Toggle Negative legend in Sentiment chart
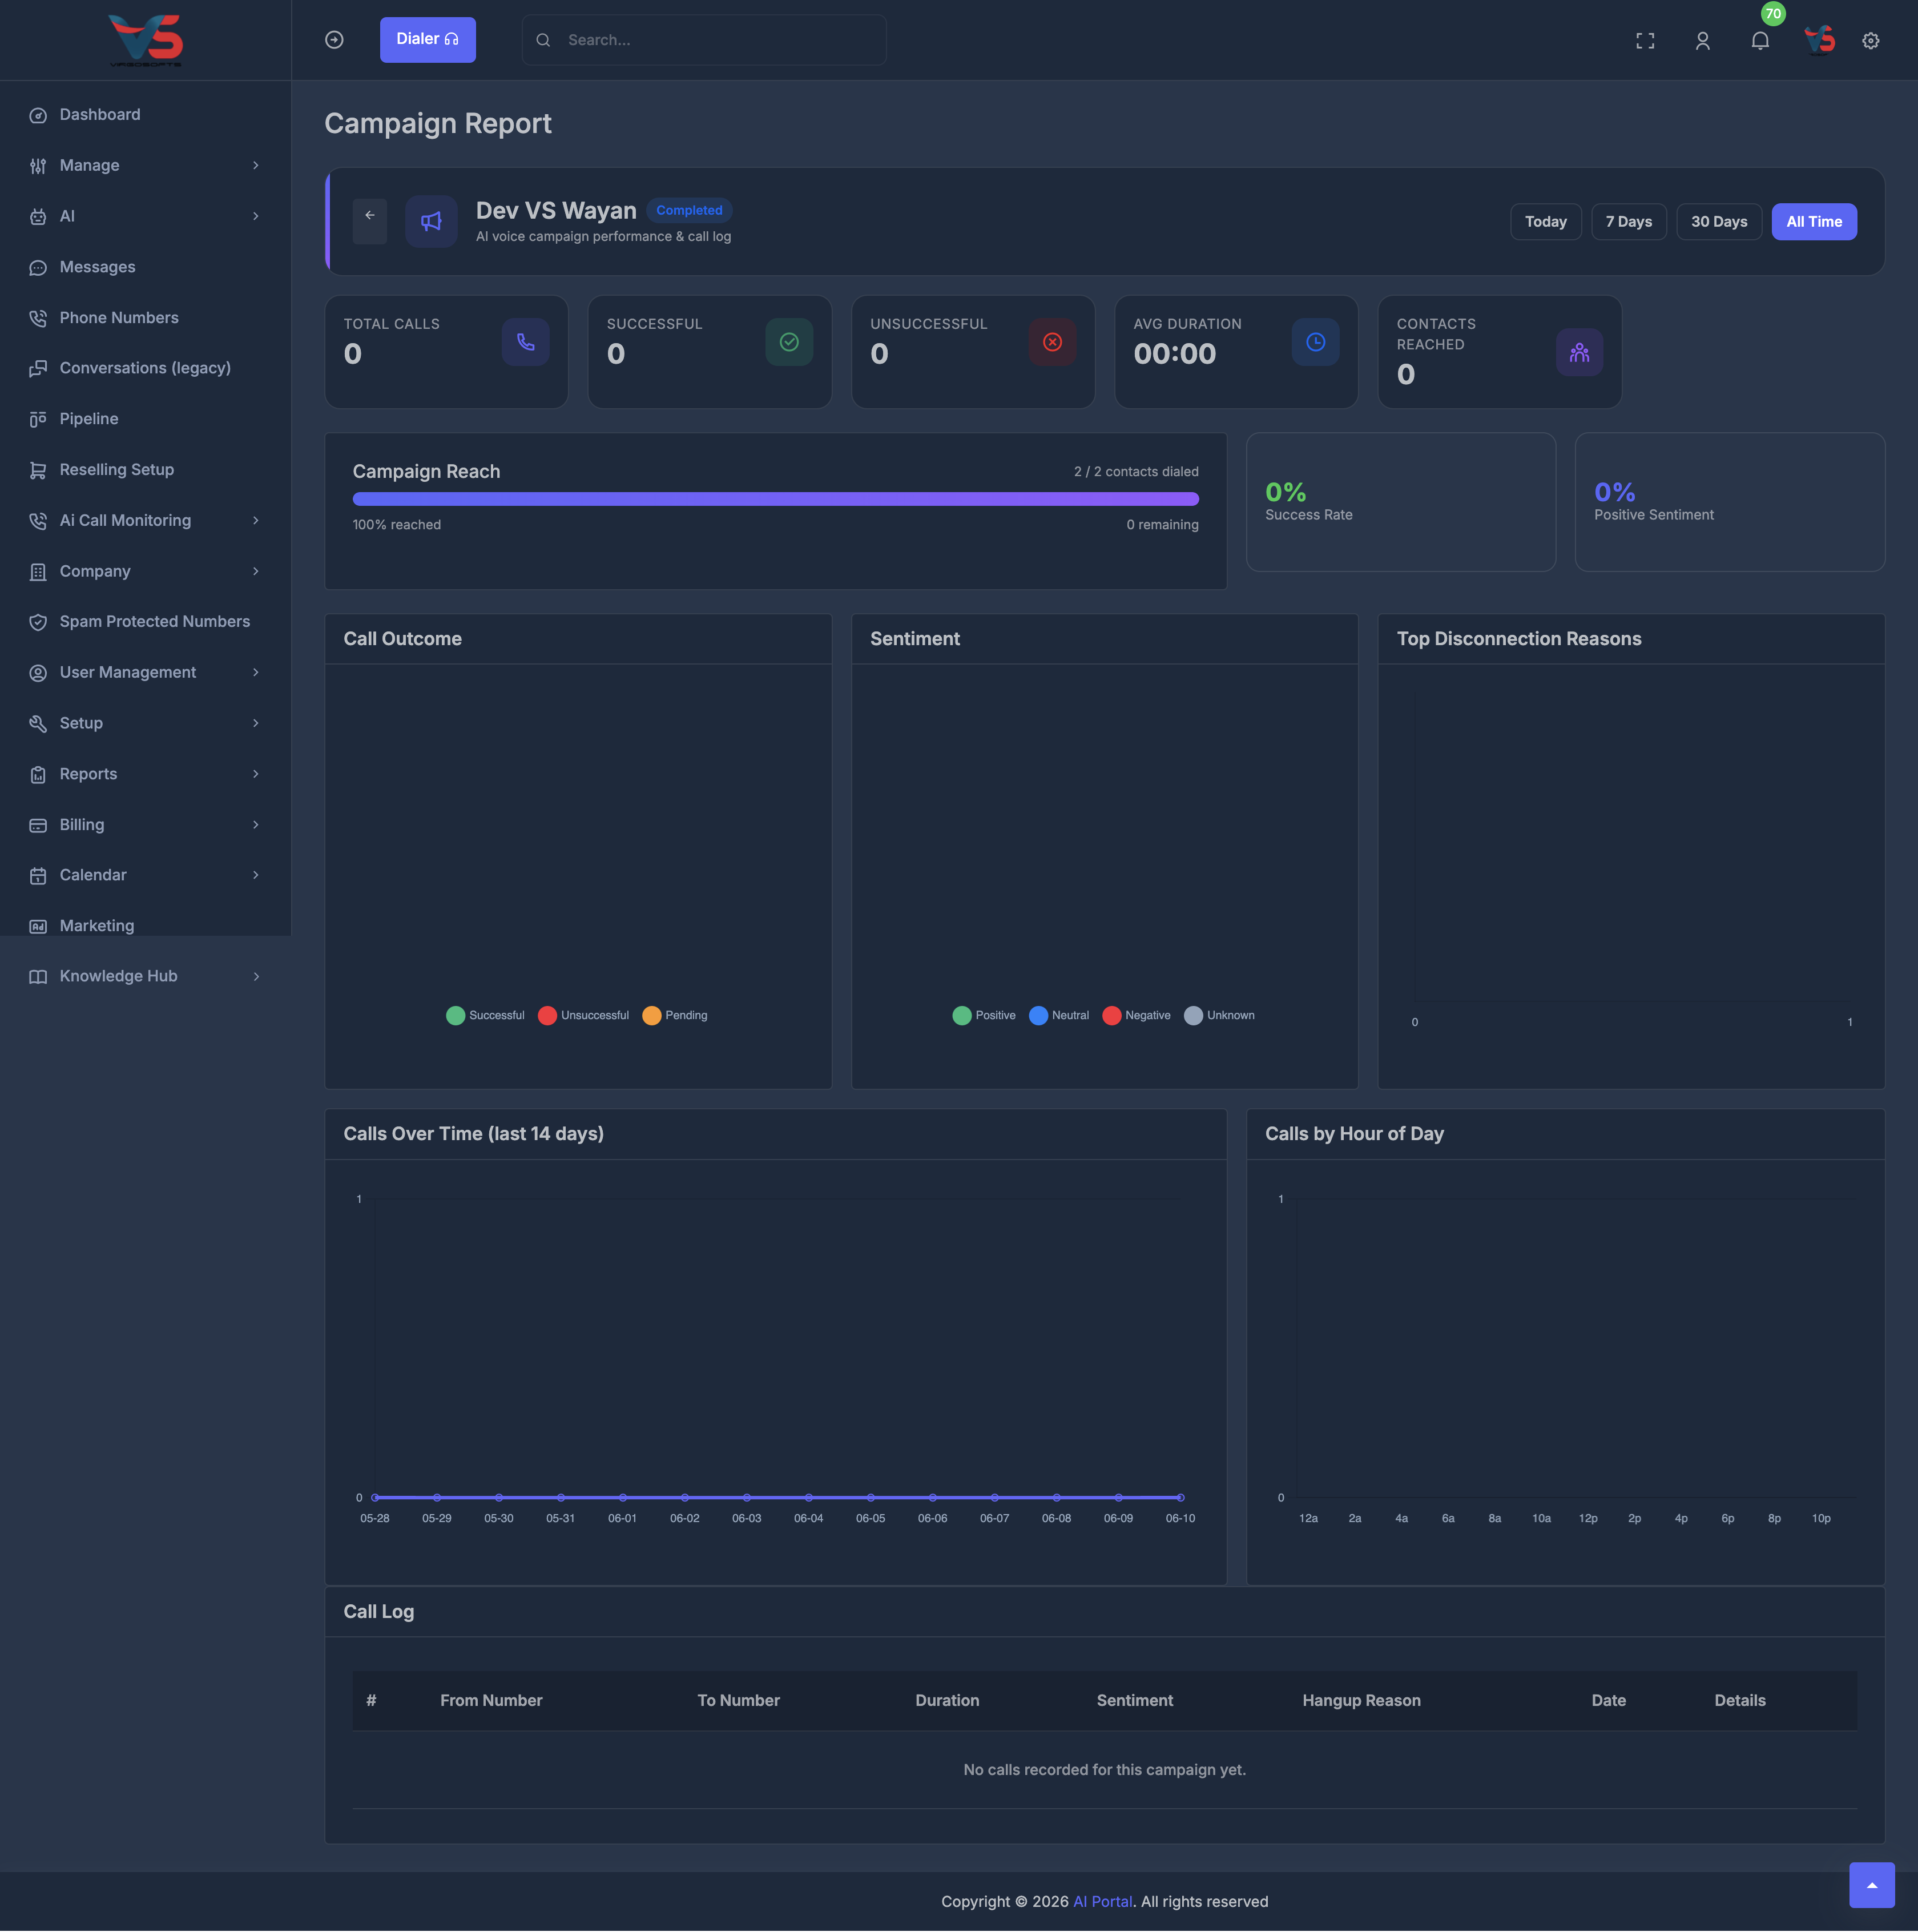Image resolution: width=1918 pixels, height=1932 pixels. pos(1136,1015)
